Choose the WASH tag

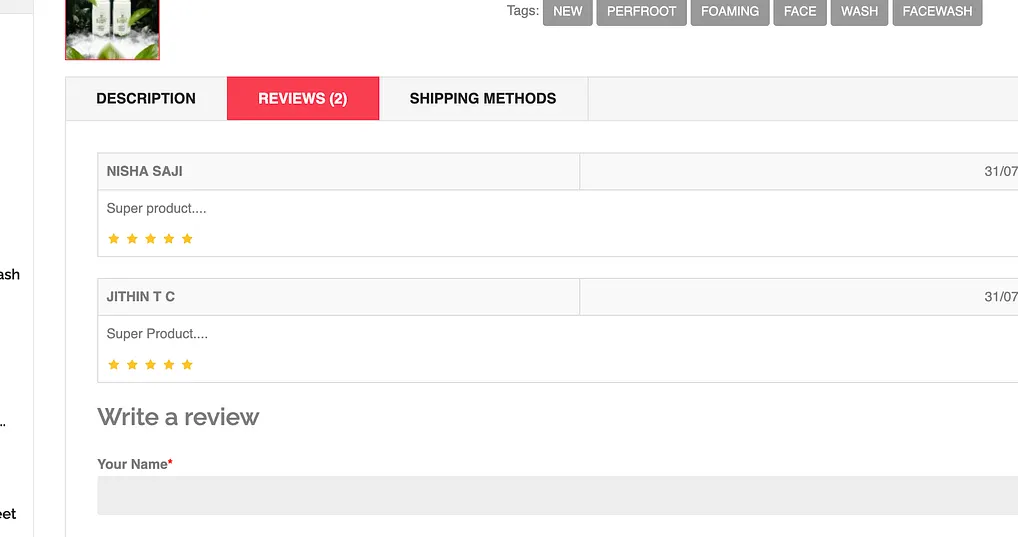point(859,12)
